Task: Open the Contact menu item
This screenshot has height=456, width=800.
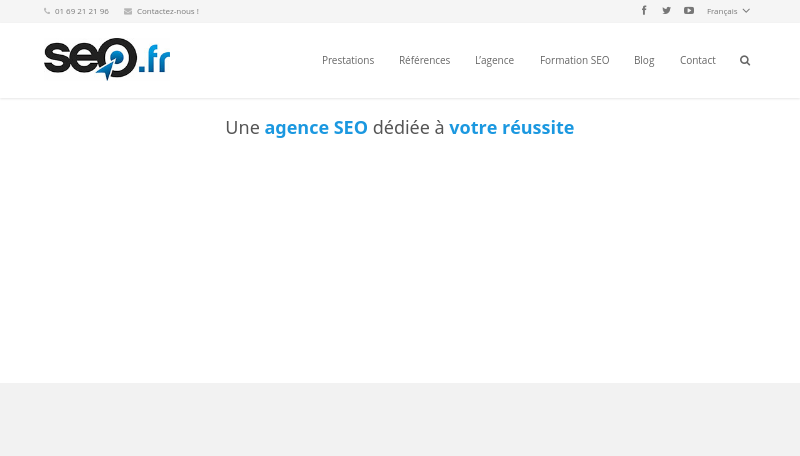Action: point(697,60)
